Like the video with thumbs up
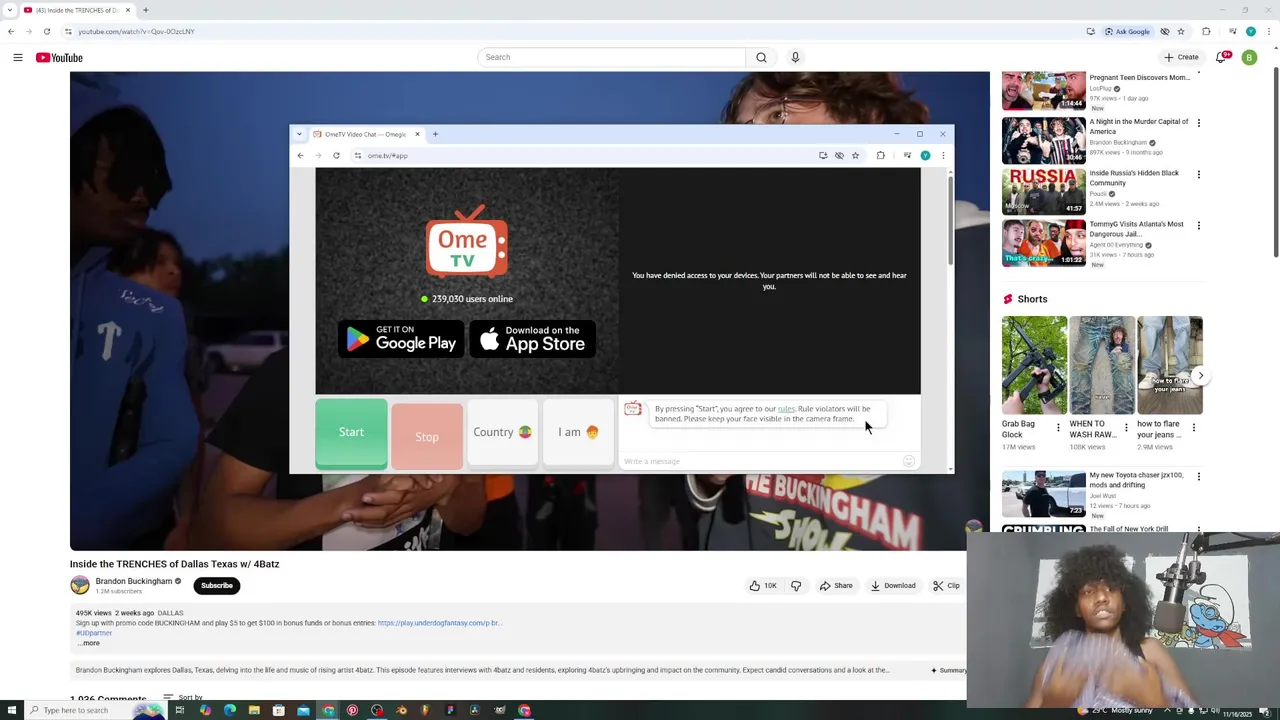Image resolution: width=1280 pixels, height=720 pixels. click(x=763, y=585)
